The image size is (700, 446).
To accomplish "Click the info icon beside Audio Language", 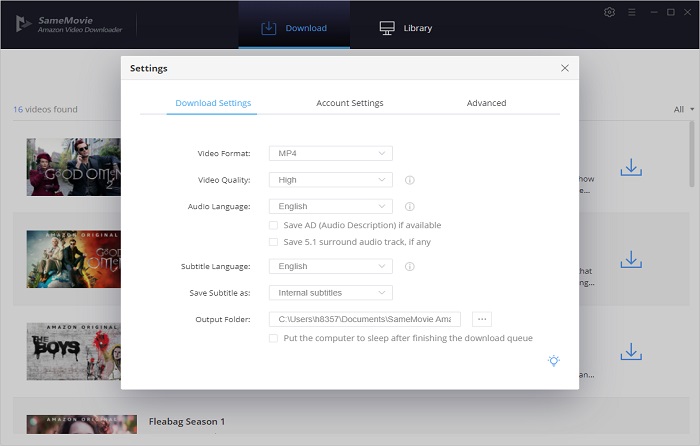I will (x=410, y=206).
